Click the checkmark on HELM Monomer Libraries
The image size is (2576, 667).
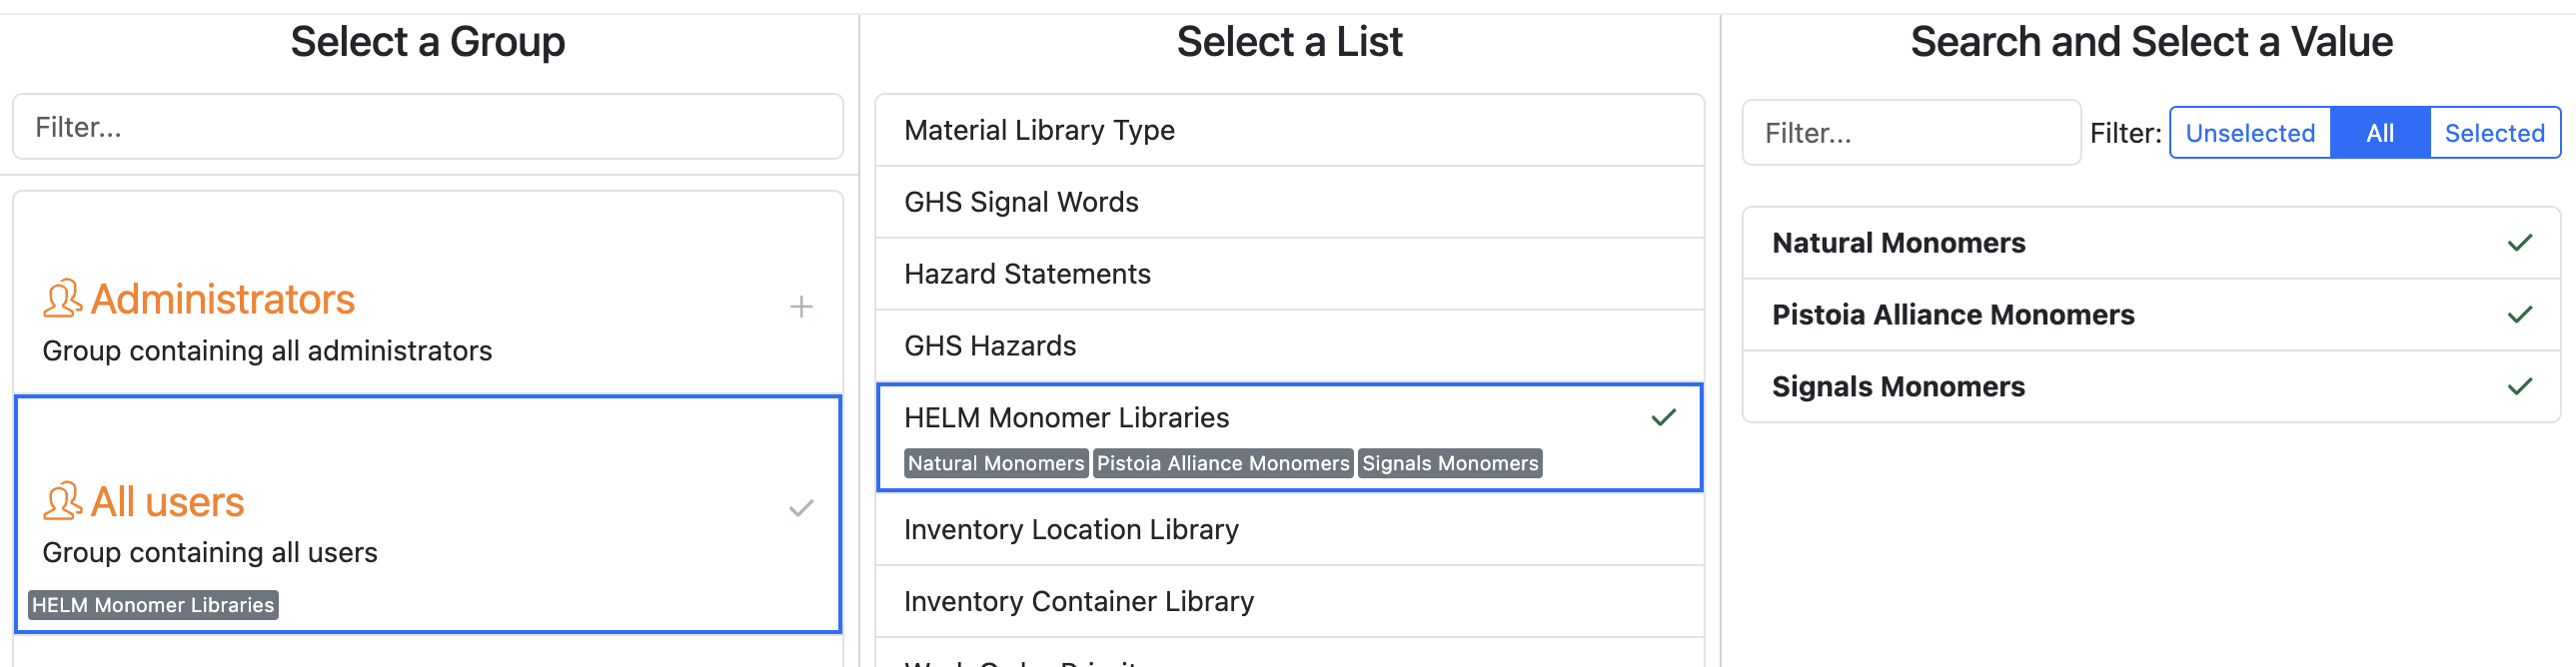click(1663, 418)
